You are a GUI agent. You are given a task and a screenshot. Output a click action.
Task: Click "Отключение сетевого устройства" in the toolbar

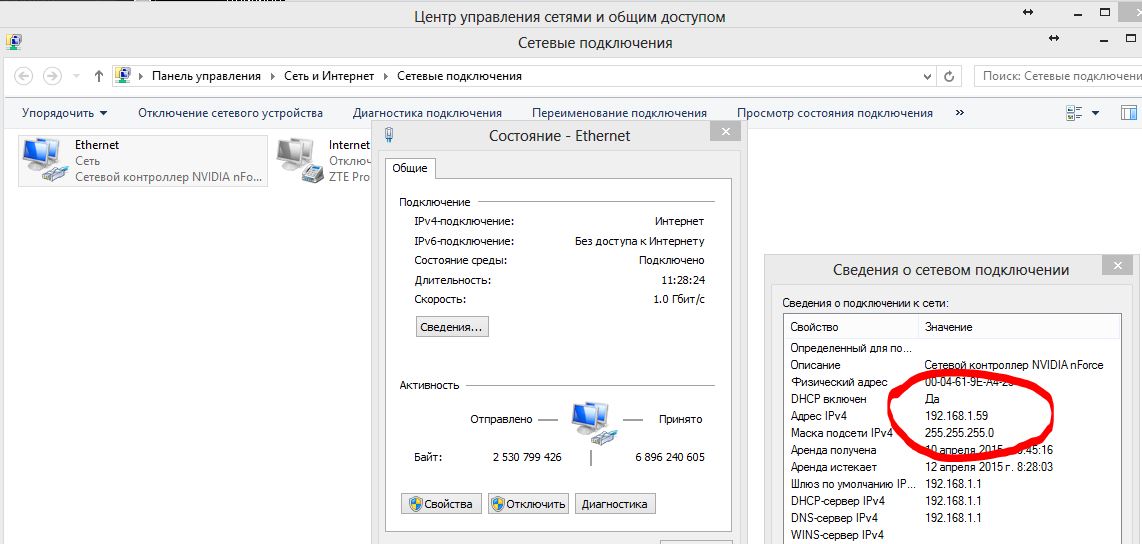(230, 113)
